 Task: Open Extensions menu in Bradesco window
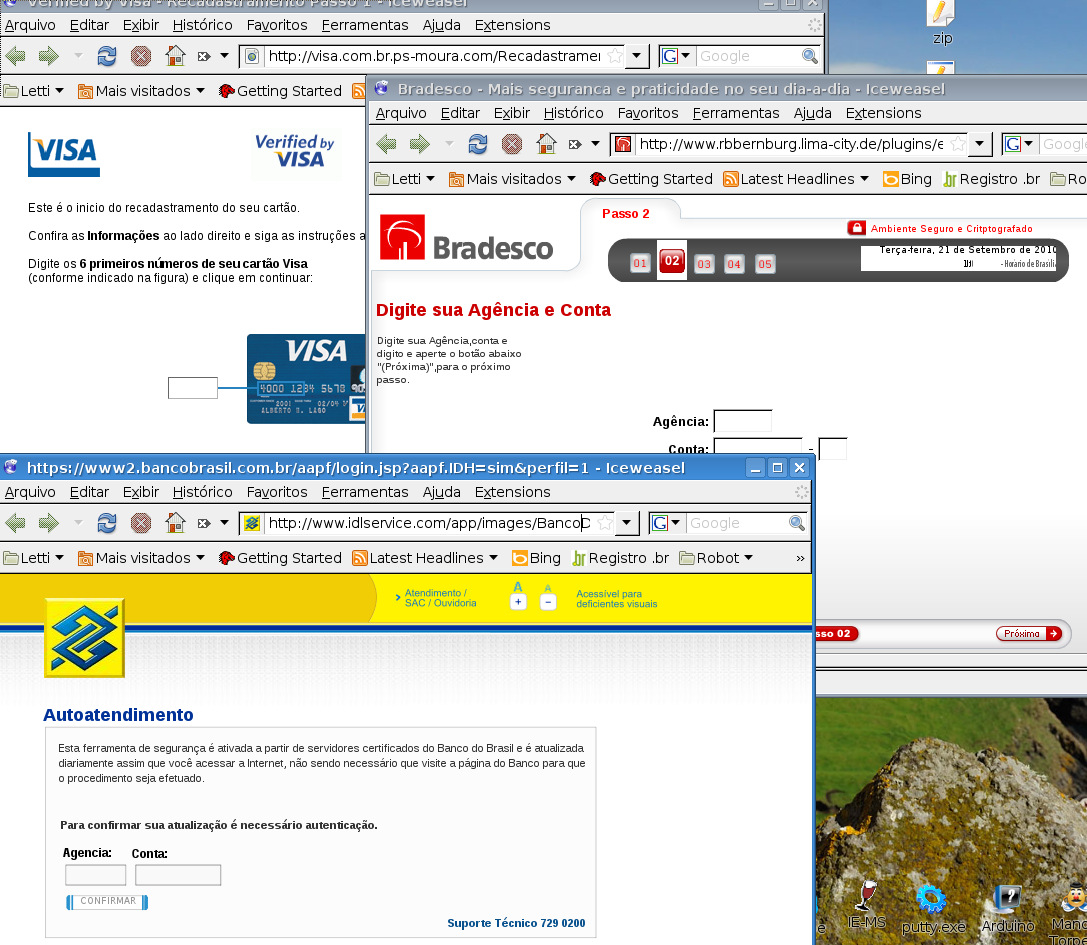tap(883, 113)
